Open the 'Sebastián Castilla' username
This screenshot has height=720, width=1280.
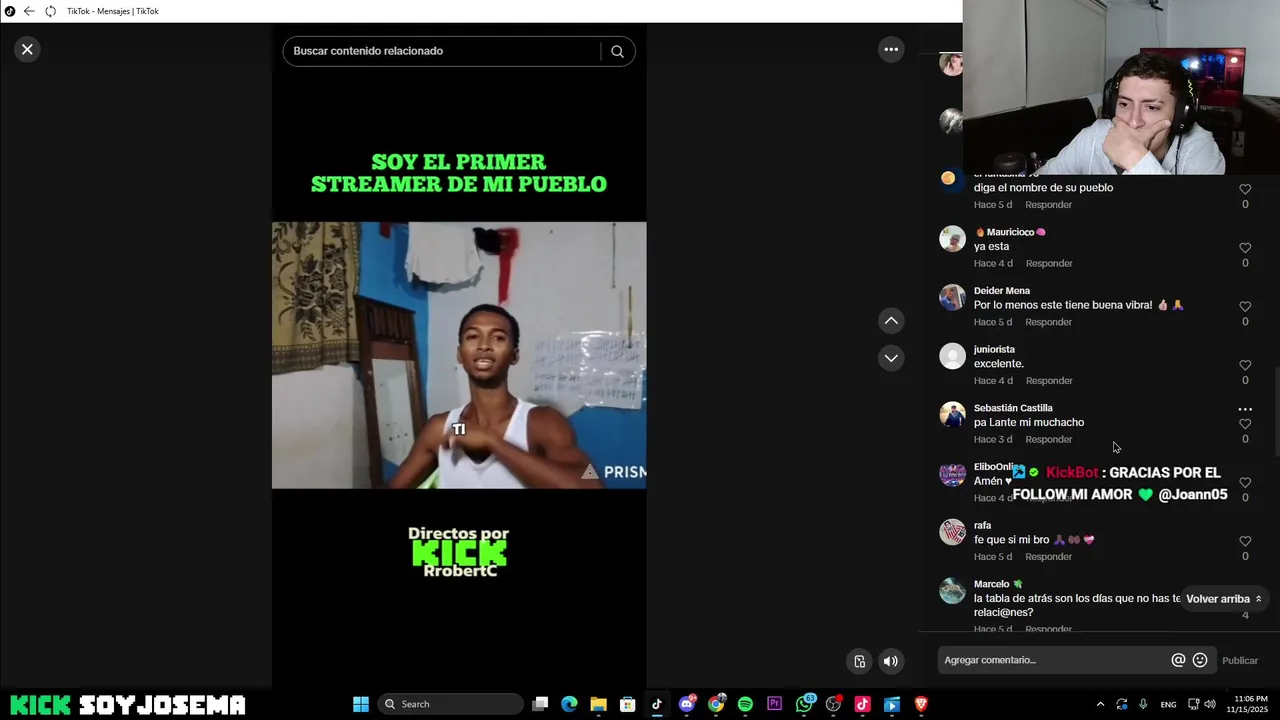click(1013, 408)
